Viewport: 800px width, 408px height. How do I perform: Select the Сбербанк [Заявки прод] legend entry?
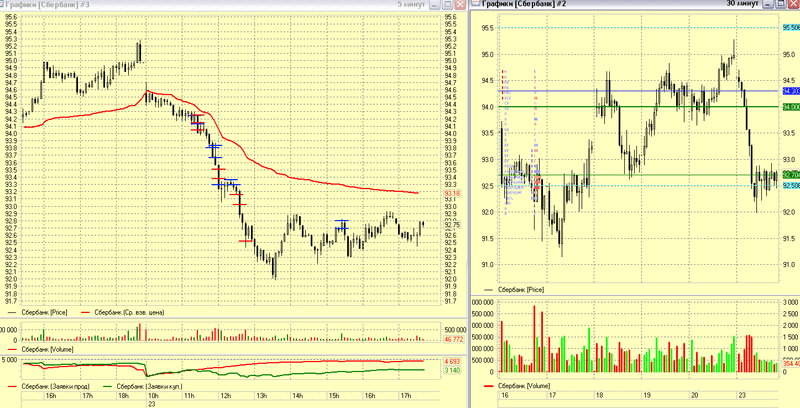[48, 386]
